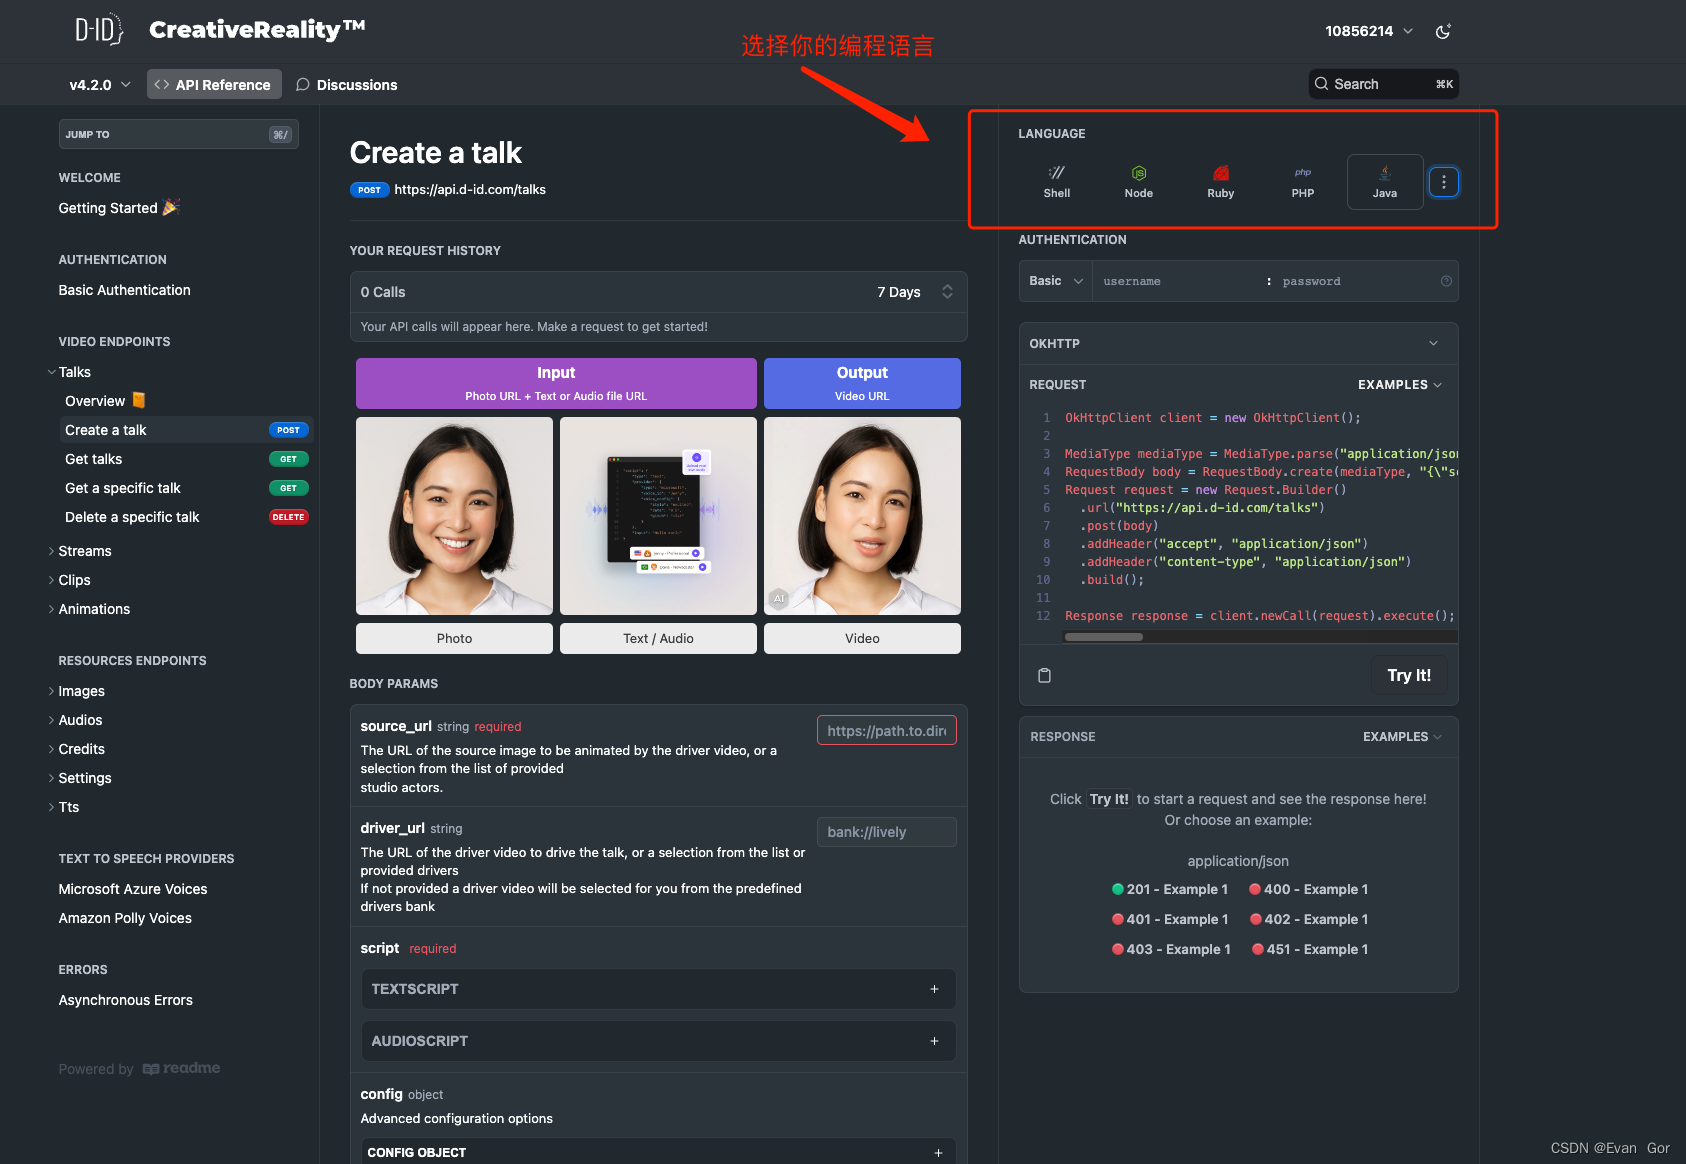
Task: Click the readme logo link
Action: (181, 1069)
